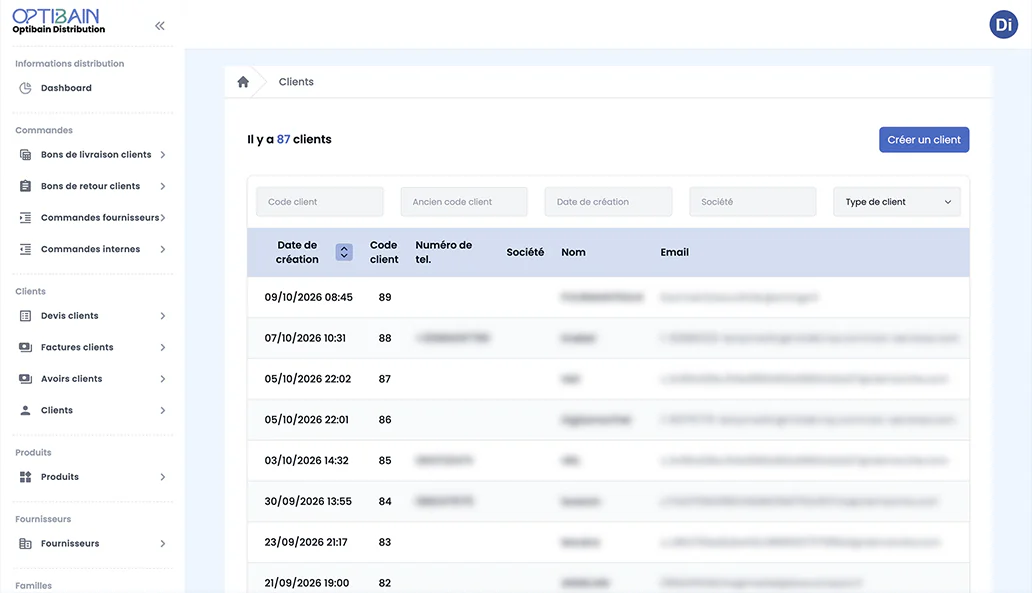Click the Société filter field
The height and width of the screenshot is (593, 1032).
(x=752, y=202)
